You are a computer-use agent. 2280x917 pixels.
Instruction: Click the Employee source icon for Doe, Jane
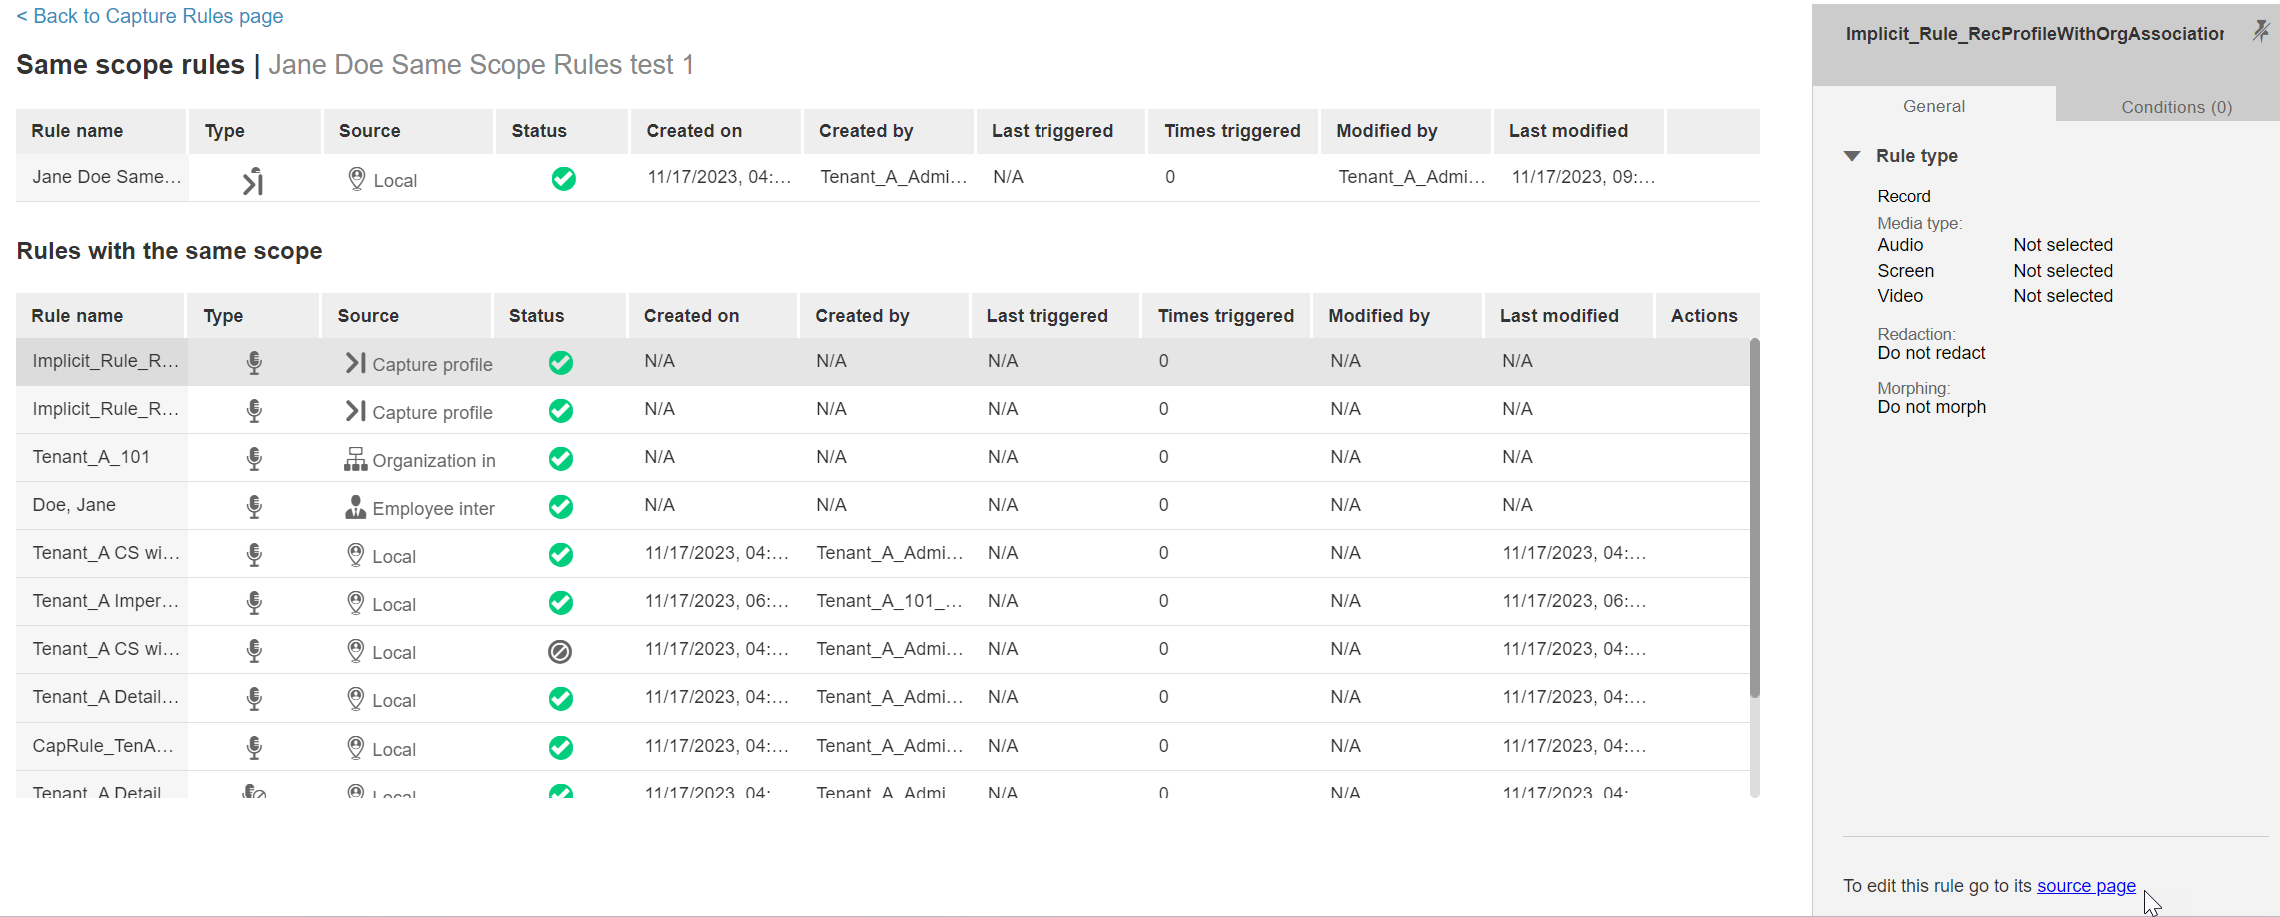point(355,507)
